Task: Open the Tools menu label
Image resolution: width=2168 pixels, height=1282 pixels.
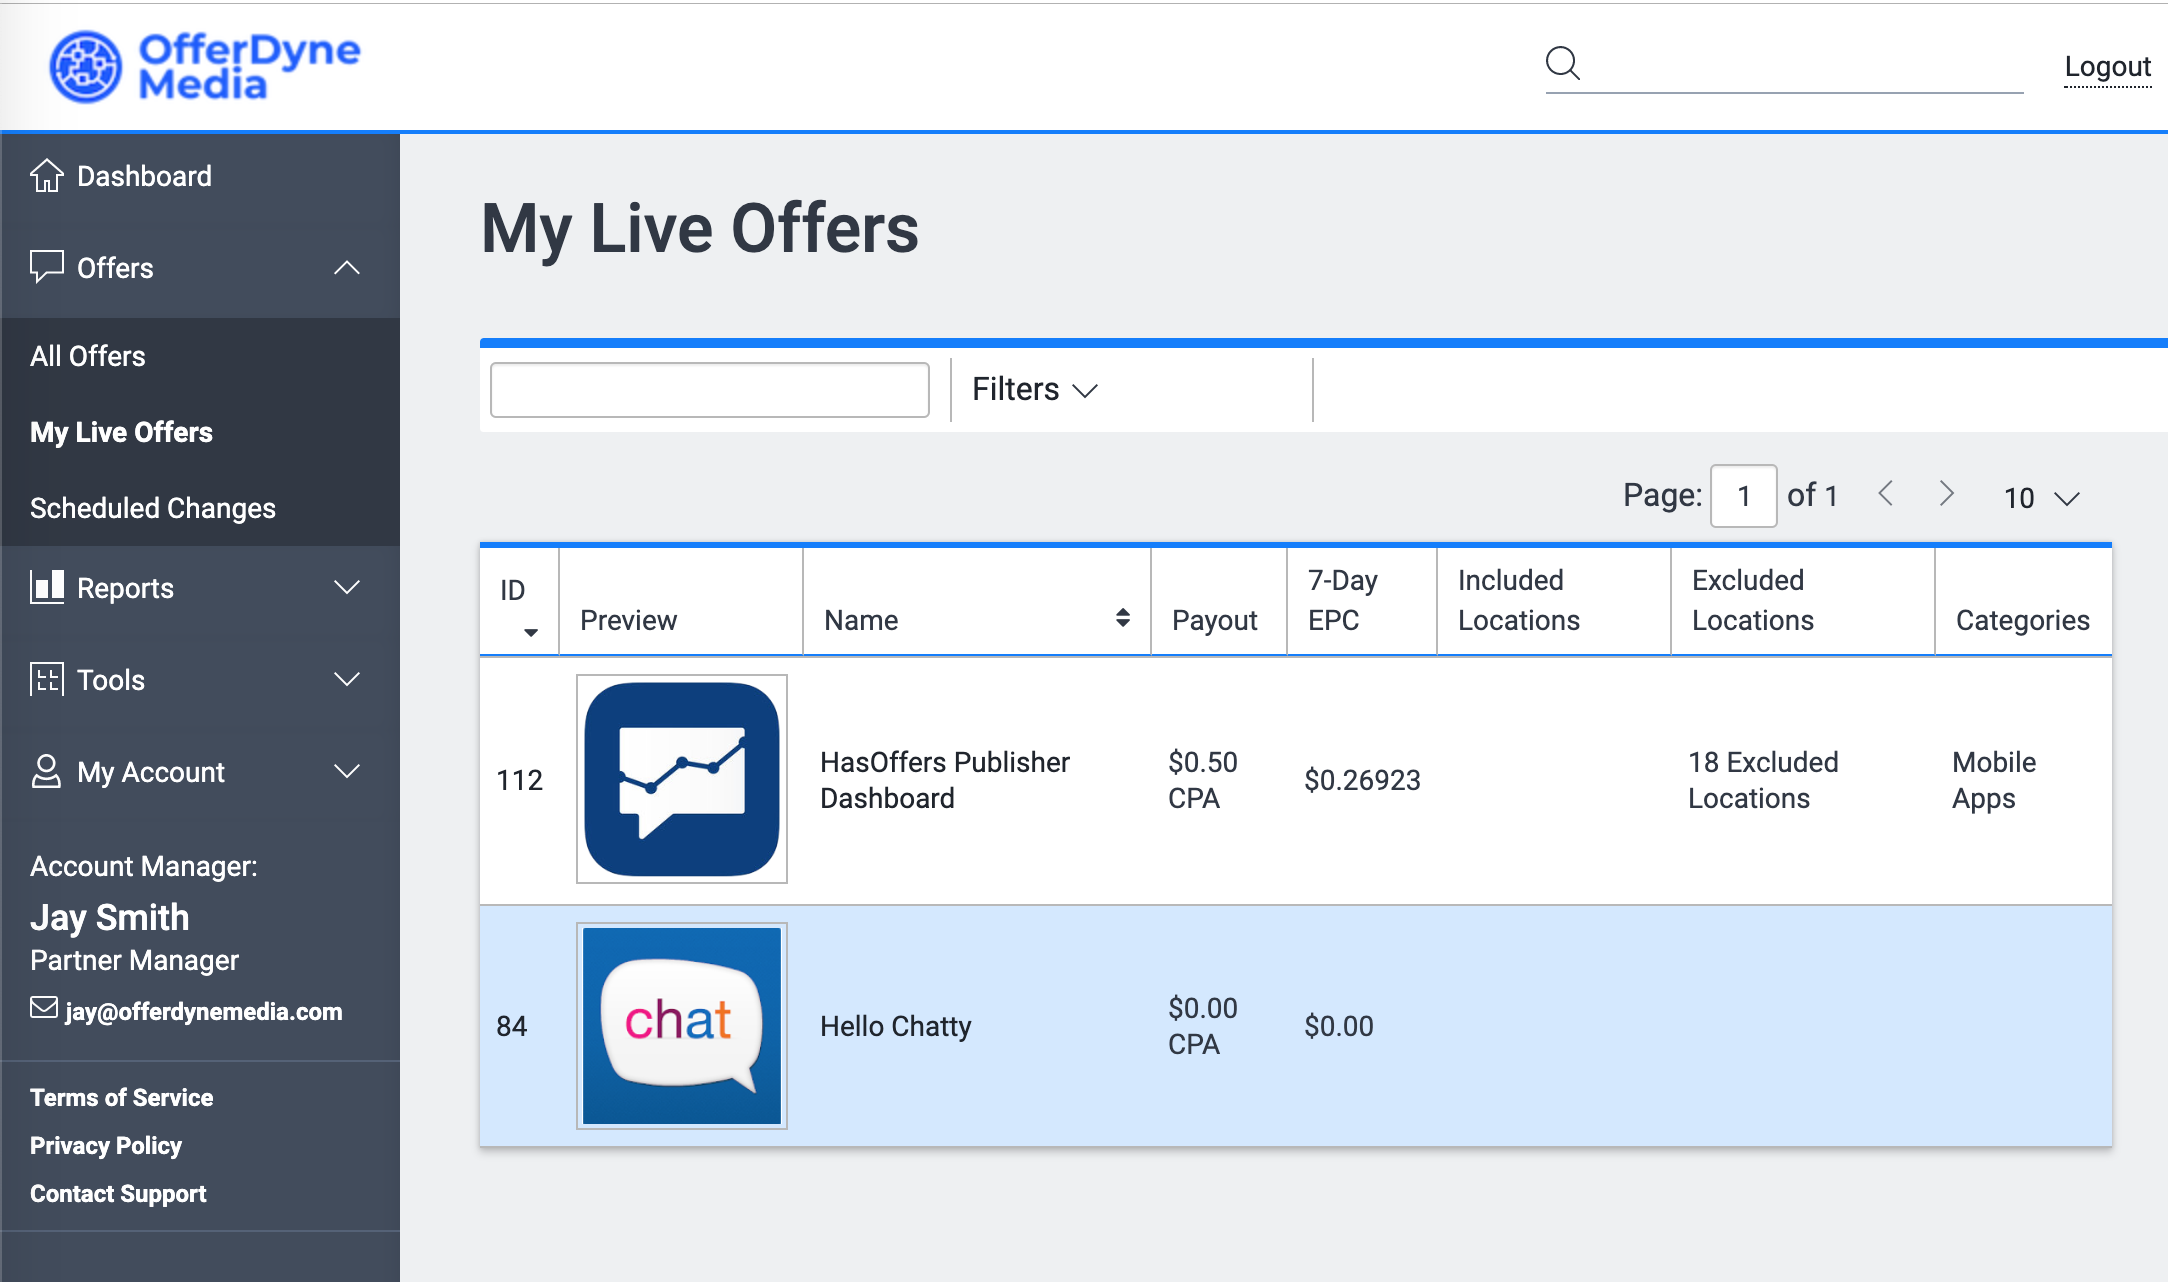Action: (111, 680)
